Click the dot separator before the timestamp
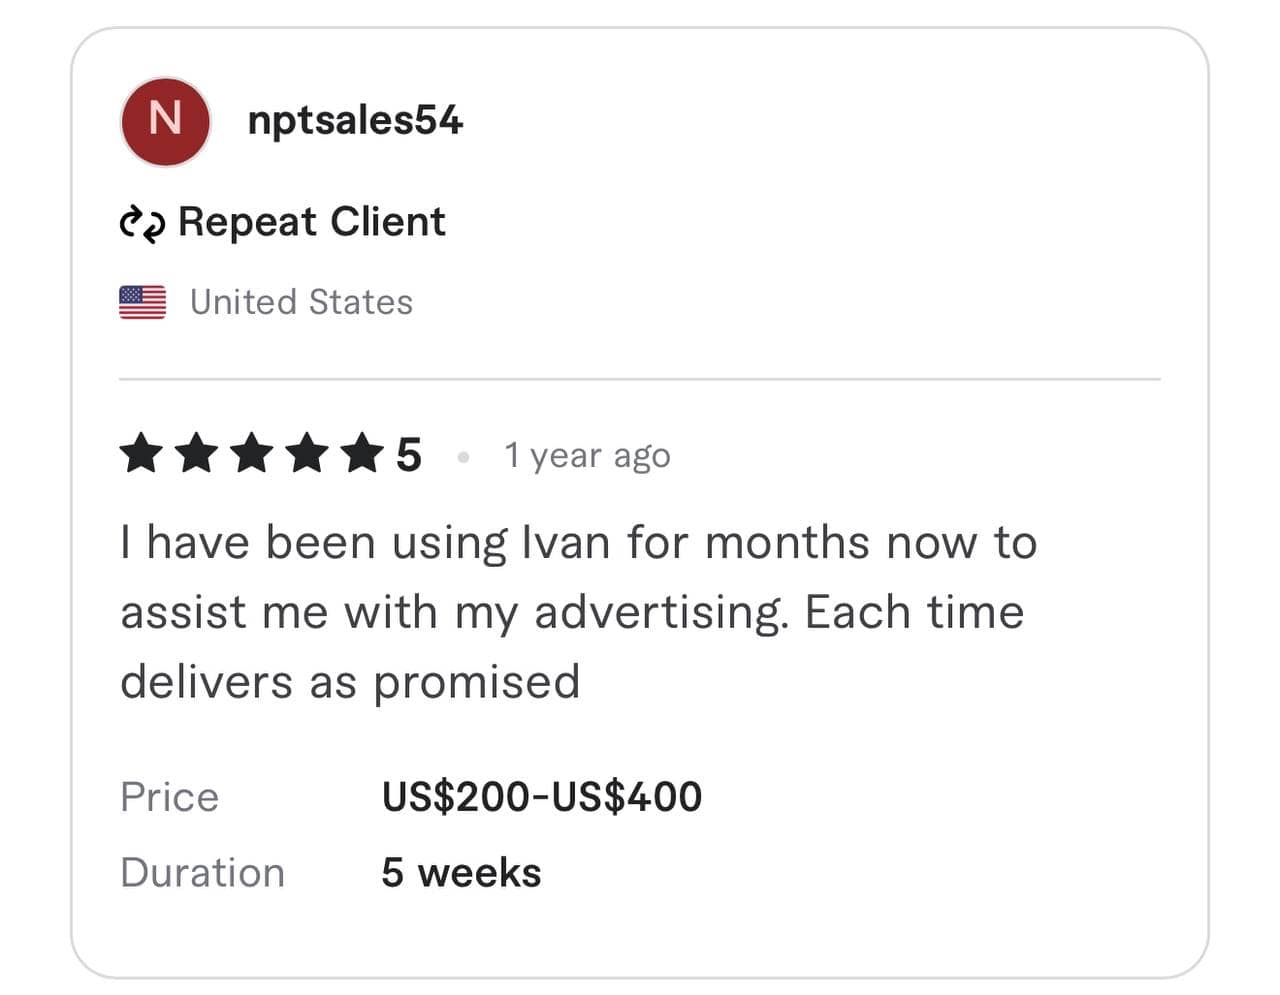Screen dimensions: 1280x995 pos(463,457)
